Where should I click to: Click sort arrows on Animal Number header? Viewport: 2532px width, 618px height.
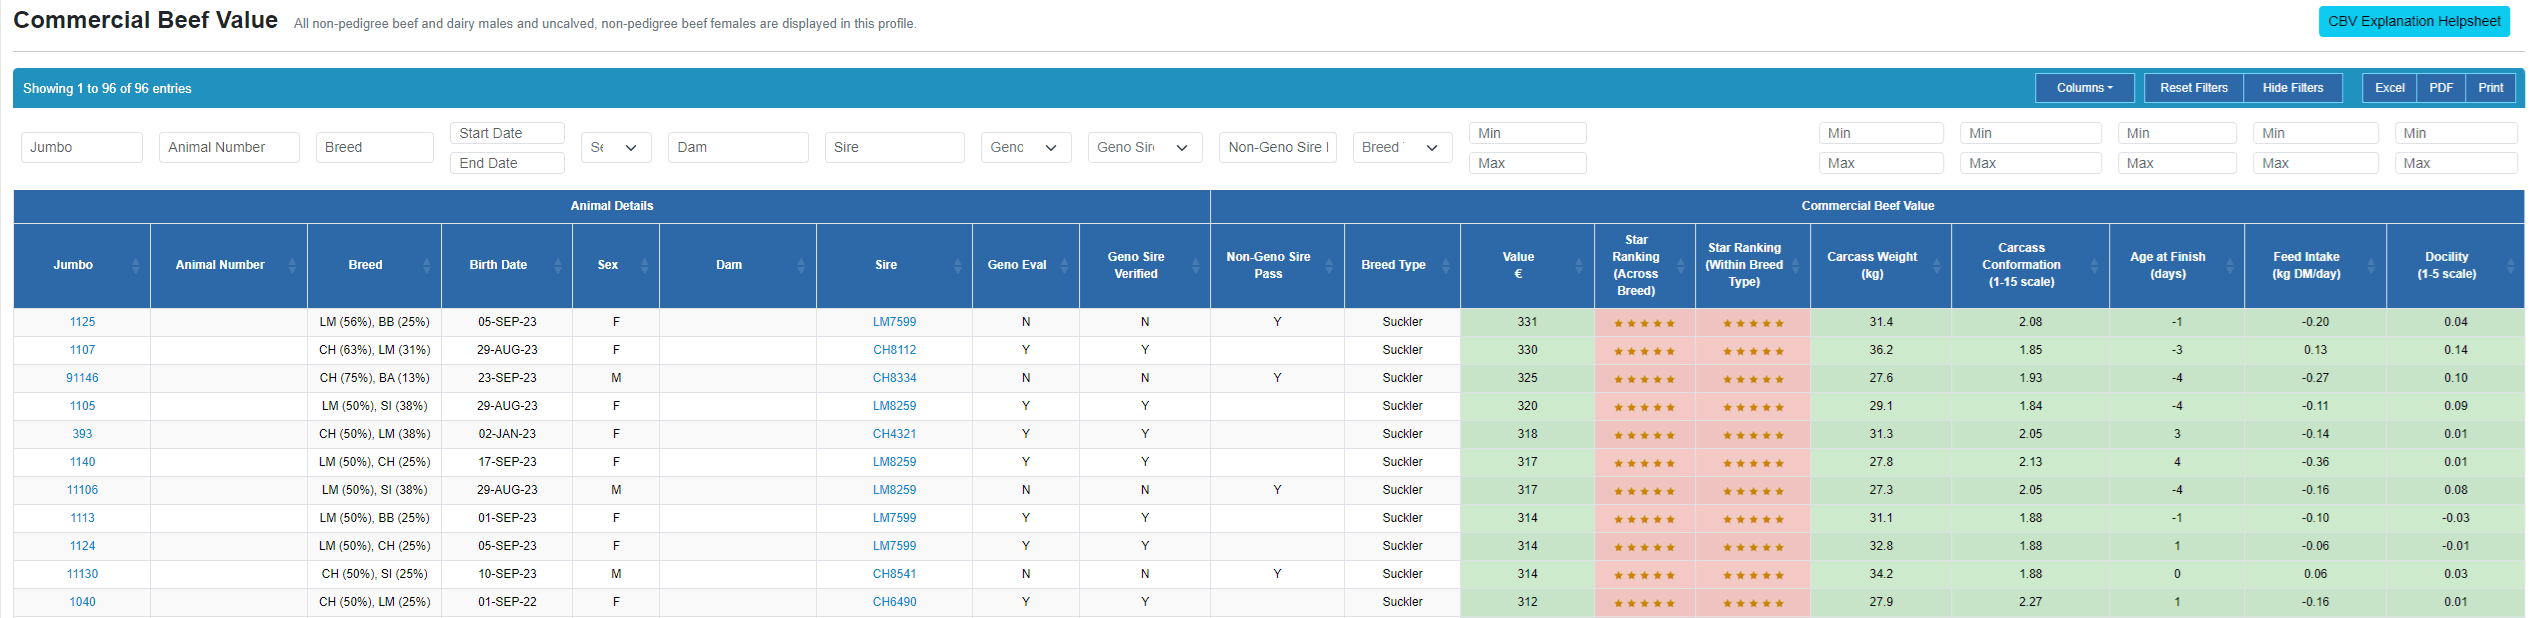pos(292,265)
